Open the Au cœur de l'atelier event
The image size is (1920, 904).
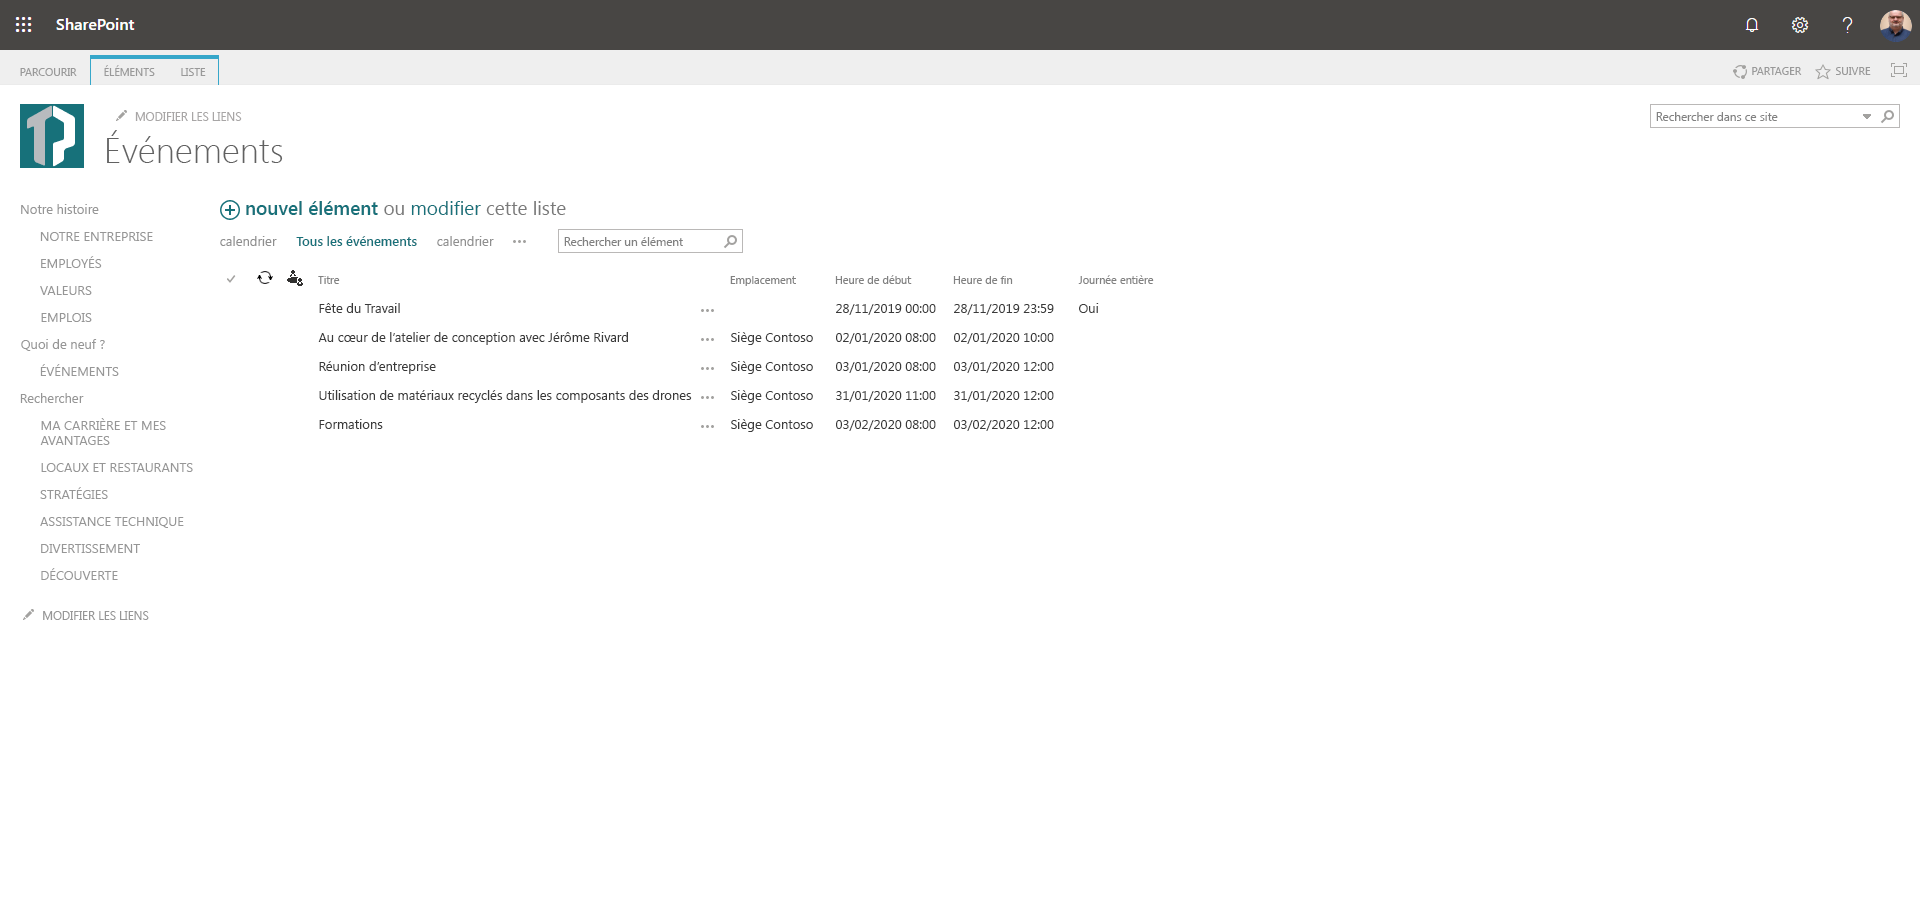point(474,338)
